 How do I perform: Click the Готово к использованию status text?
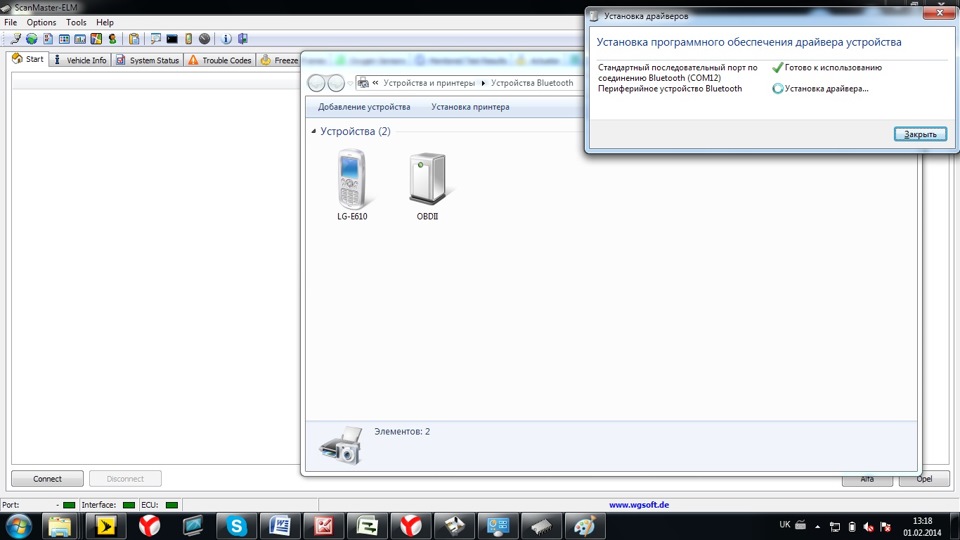click(833, 67)
